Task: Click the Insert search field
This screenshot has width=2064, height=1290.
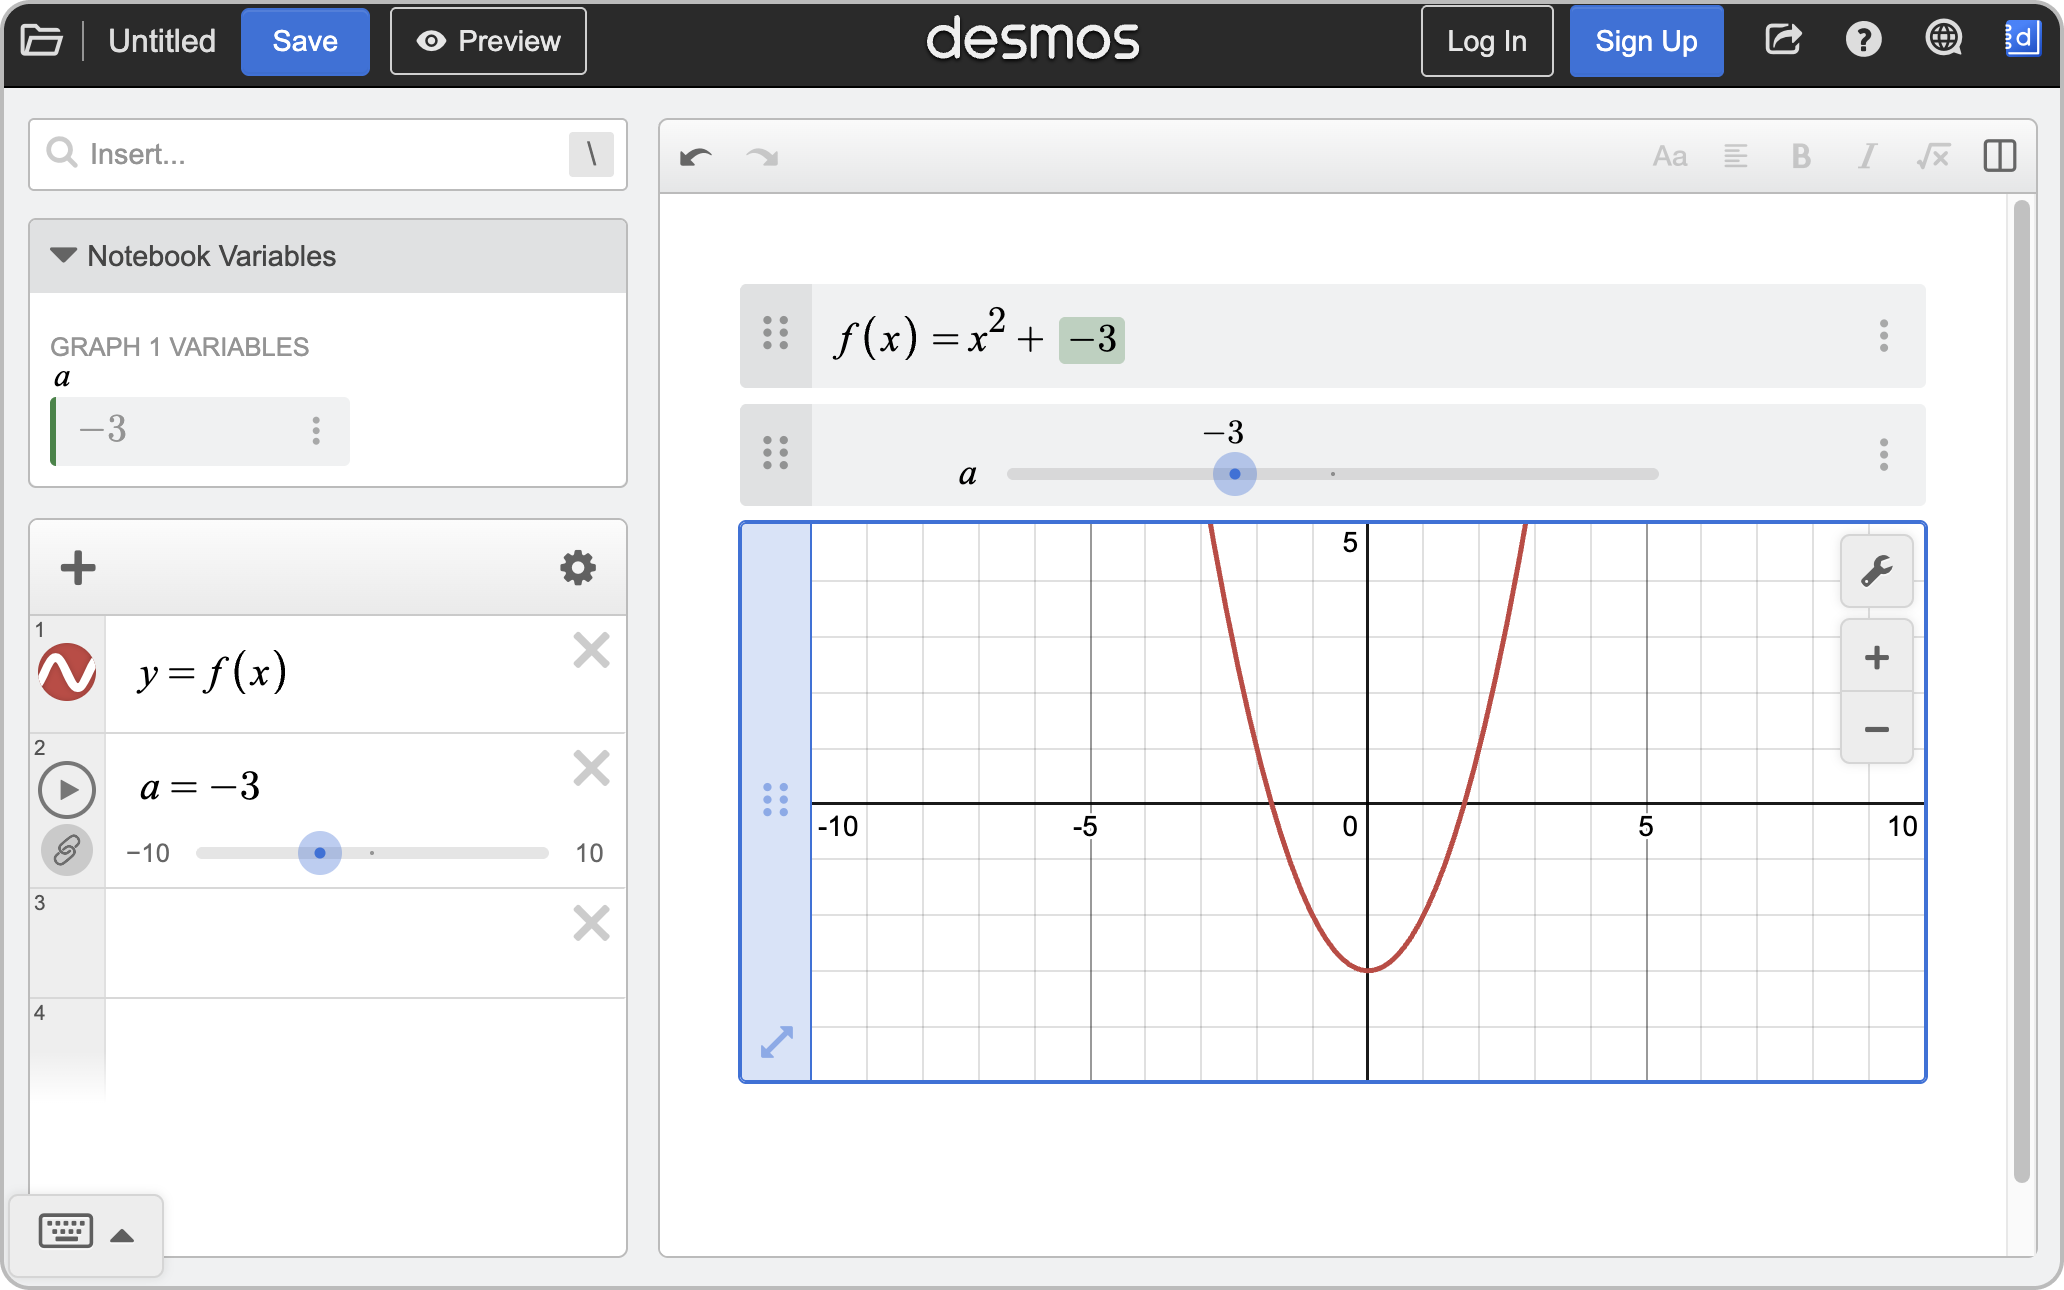Action: 328,154
